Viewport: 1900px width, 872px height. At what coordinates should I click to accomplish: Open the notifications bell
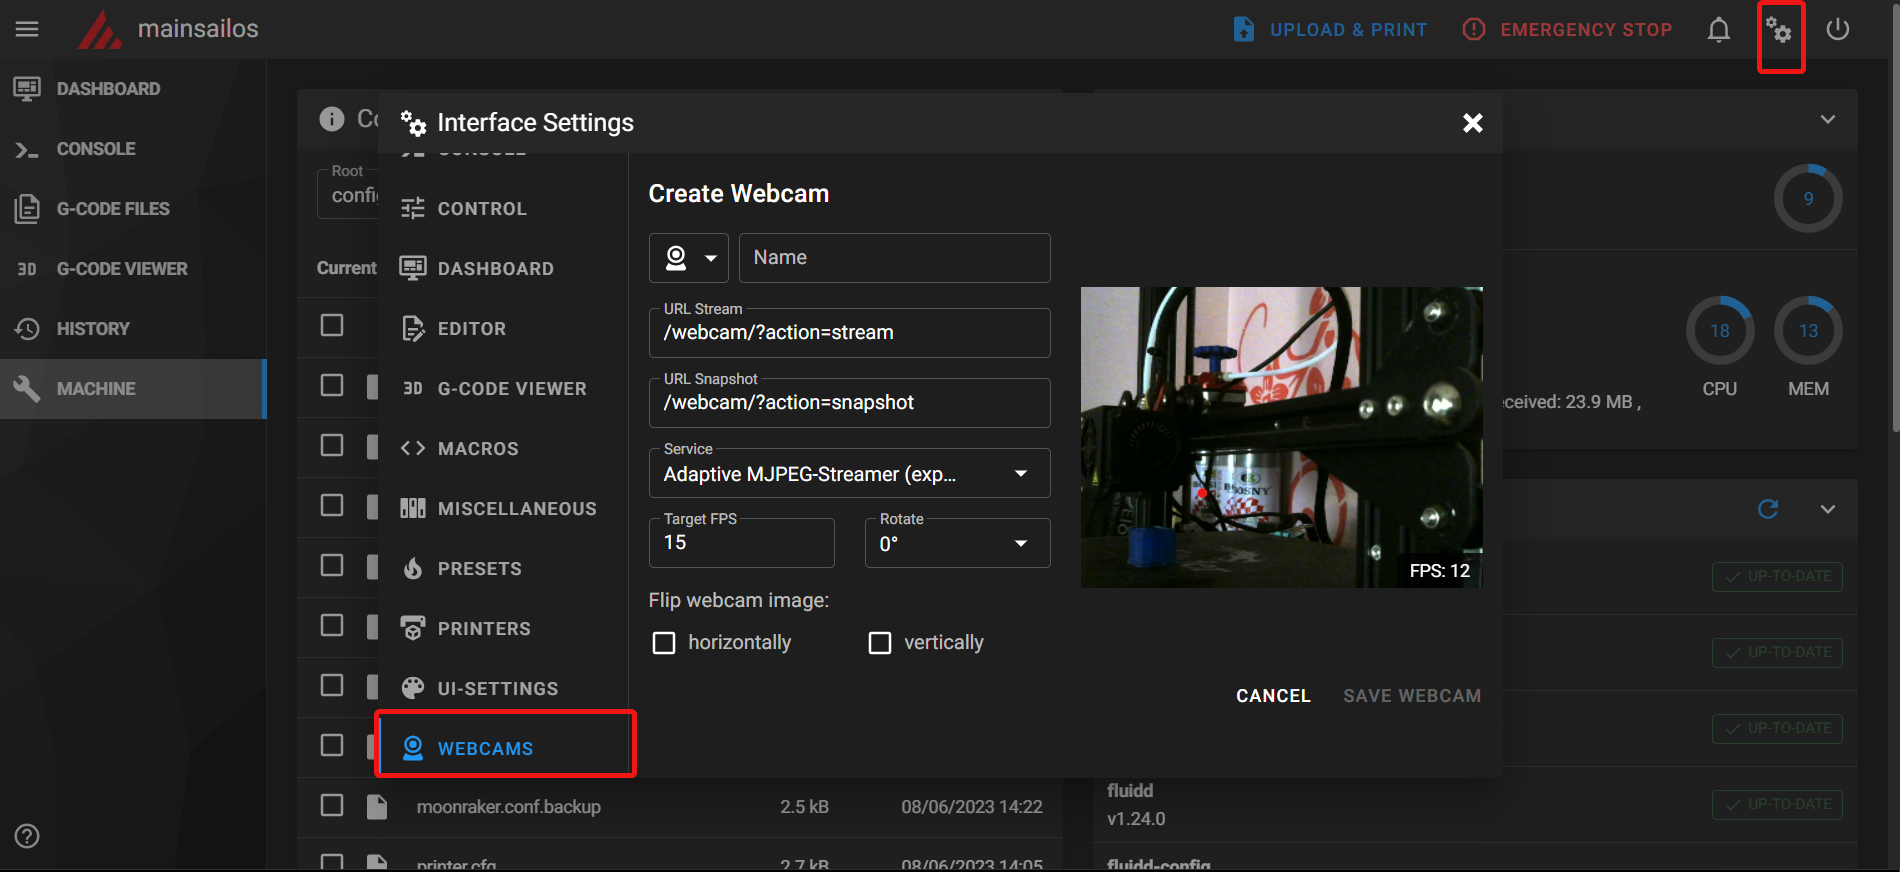pyautogui.click(x=1719, y=29)
